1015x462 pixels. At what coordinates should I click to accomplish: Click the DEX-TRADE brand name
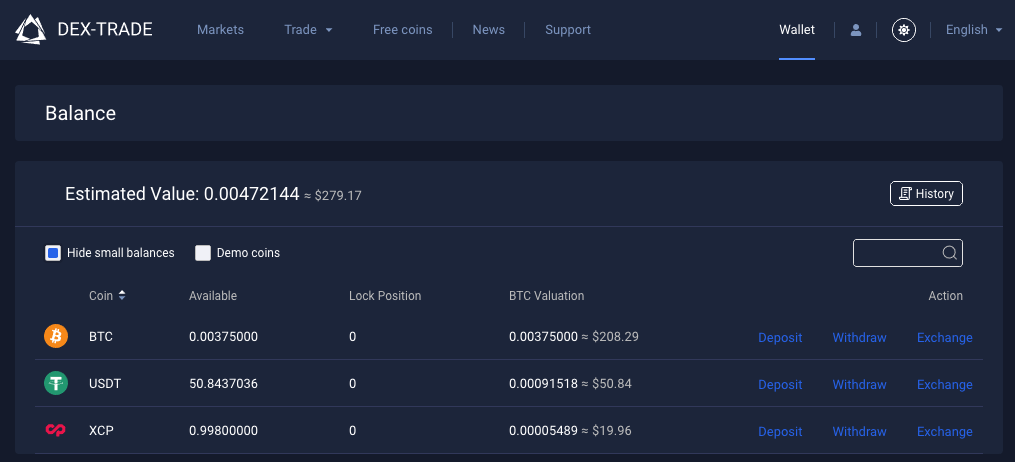[105, 30]
